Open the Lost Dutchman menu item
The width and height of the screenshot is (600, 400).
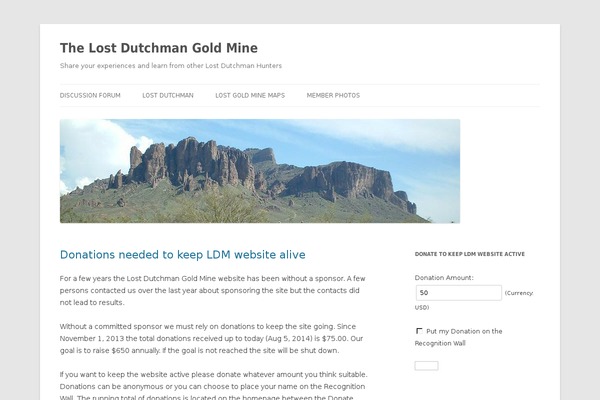[x=168, y=95]
